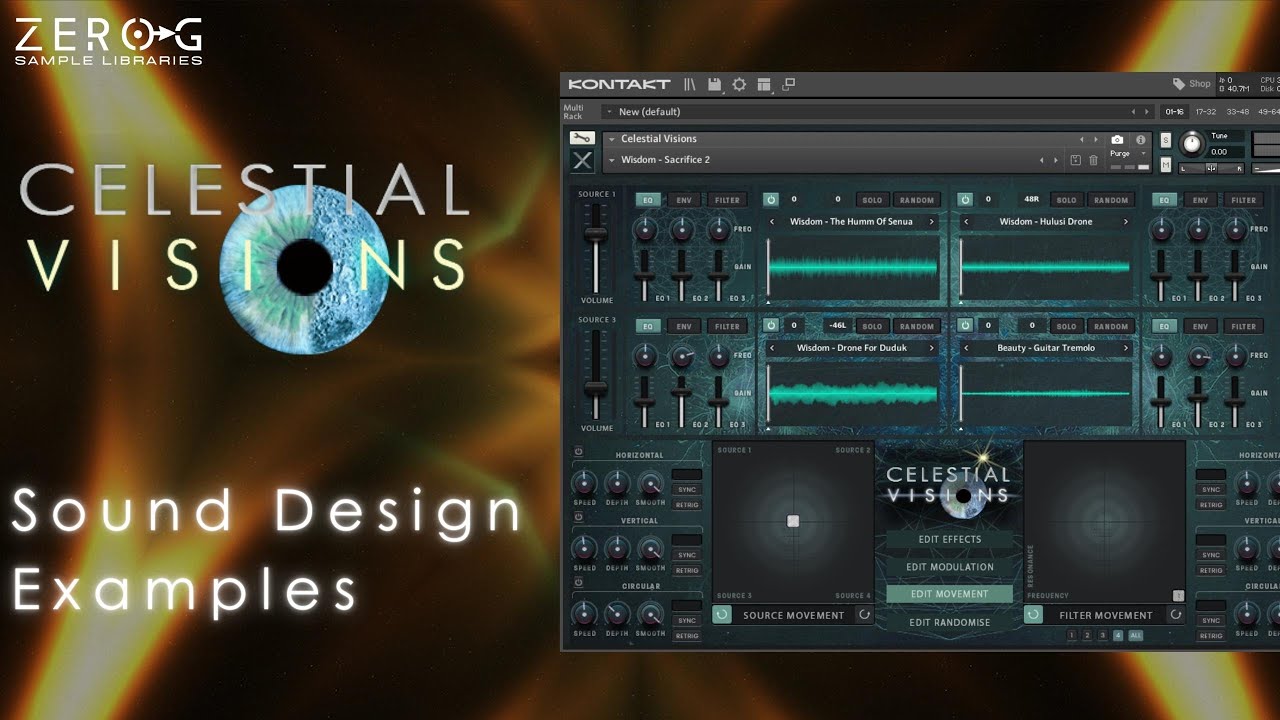Delete snapshot using the trash icon
Screen dimensions: 1280x720
tap(1093, 160)
